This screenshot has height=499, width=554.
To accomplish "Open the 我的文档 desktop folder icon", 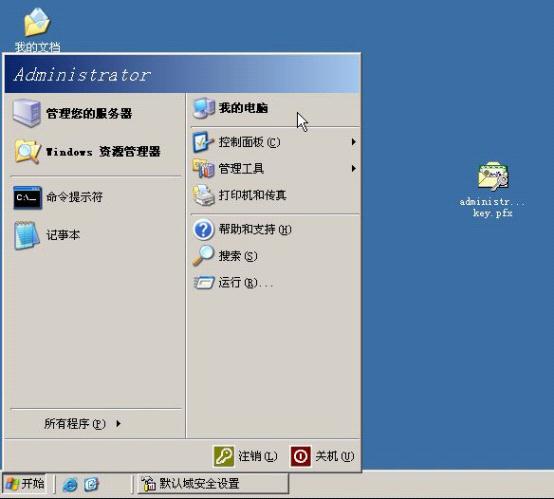I will [x=37, y=22].
